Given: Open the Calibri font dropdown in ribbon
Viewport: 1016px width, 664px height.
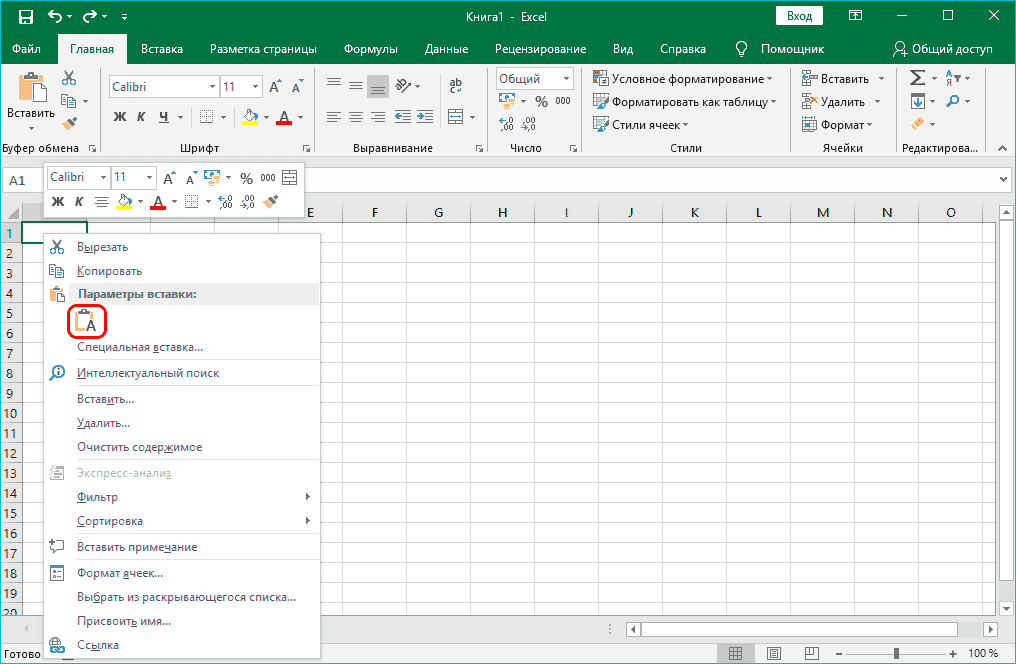Looking at the screenshot, I should [x=211, y=87].
